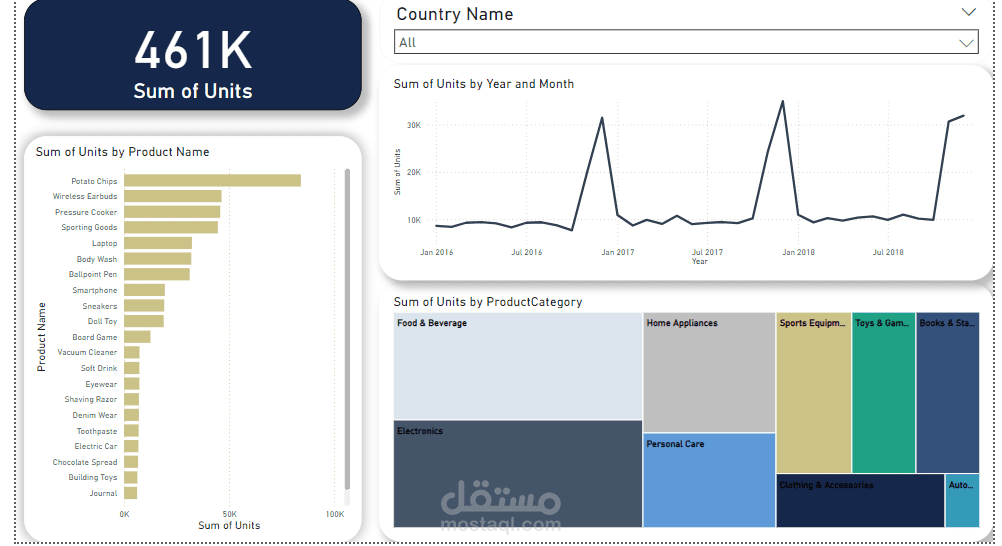1002x546 pixels.
Task: Click 'Sum of Units by Year and Month' title
Action: 484,84
